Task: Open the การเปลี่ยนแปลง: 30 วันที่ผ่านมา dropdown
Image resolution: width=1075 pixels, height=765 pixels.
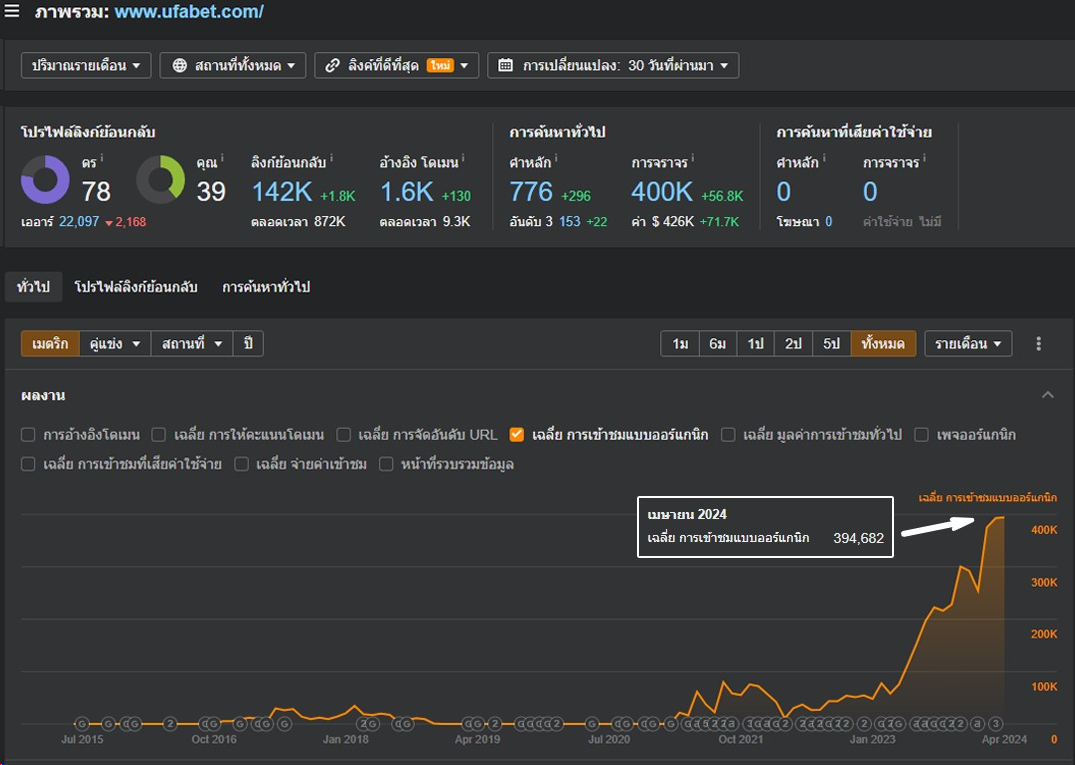Action: (613, 65)
